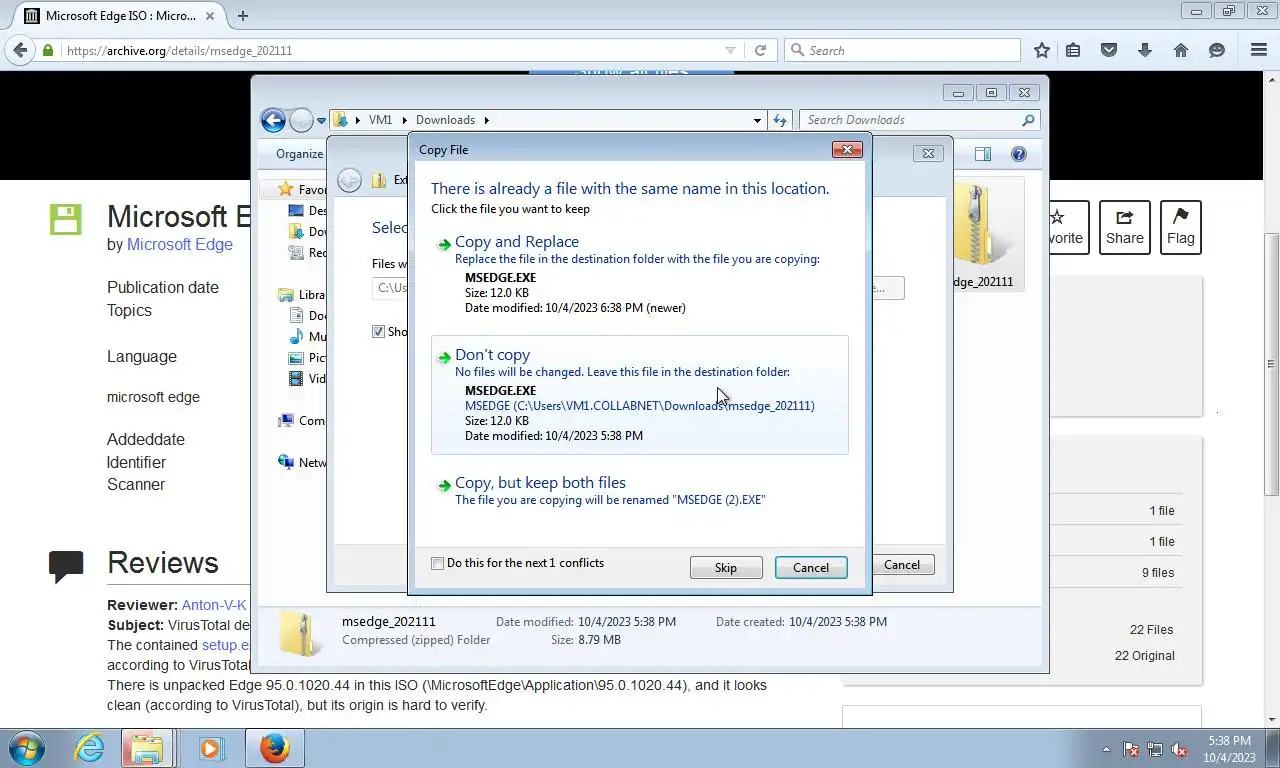This screenshot has height=768, width=1280.
Task: Click Downloads in Explorer address breadcrumb
Action: pos(445,120)
